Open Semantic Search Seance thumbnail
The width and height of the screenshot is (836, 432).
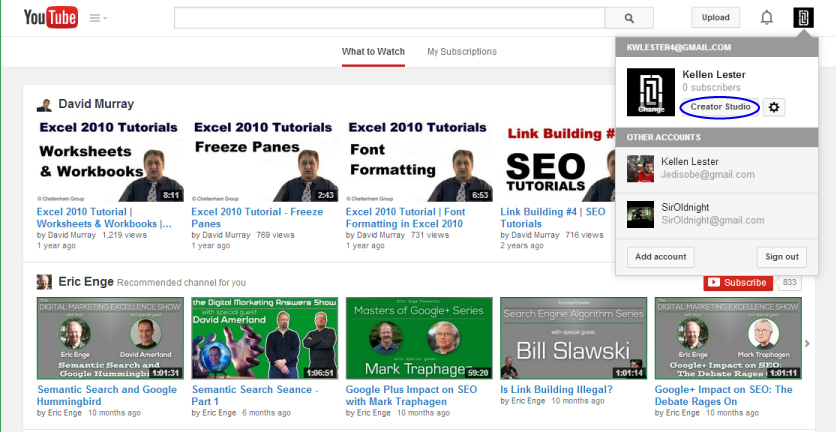264,338
